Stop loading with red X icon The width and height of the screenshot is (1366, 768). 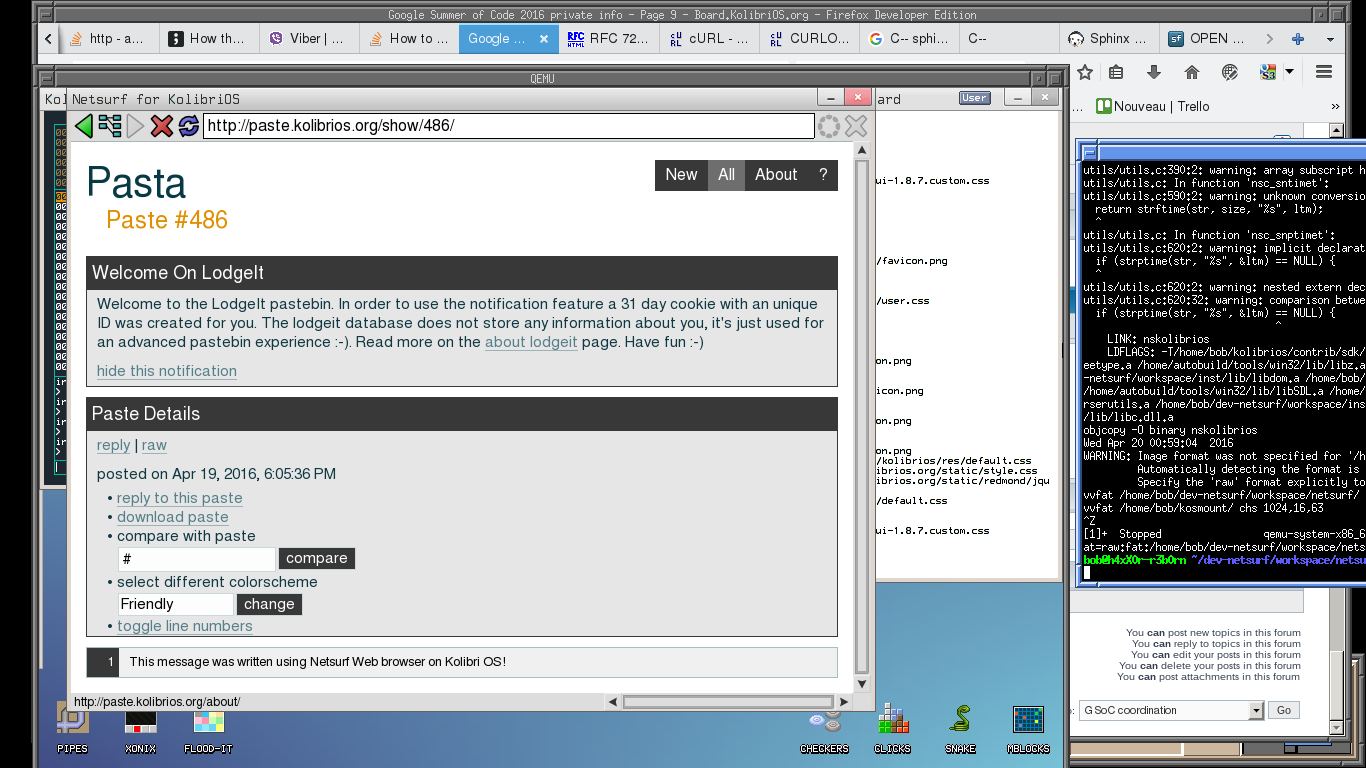pyautogui.click(x=162, y=126)
